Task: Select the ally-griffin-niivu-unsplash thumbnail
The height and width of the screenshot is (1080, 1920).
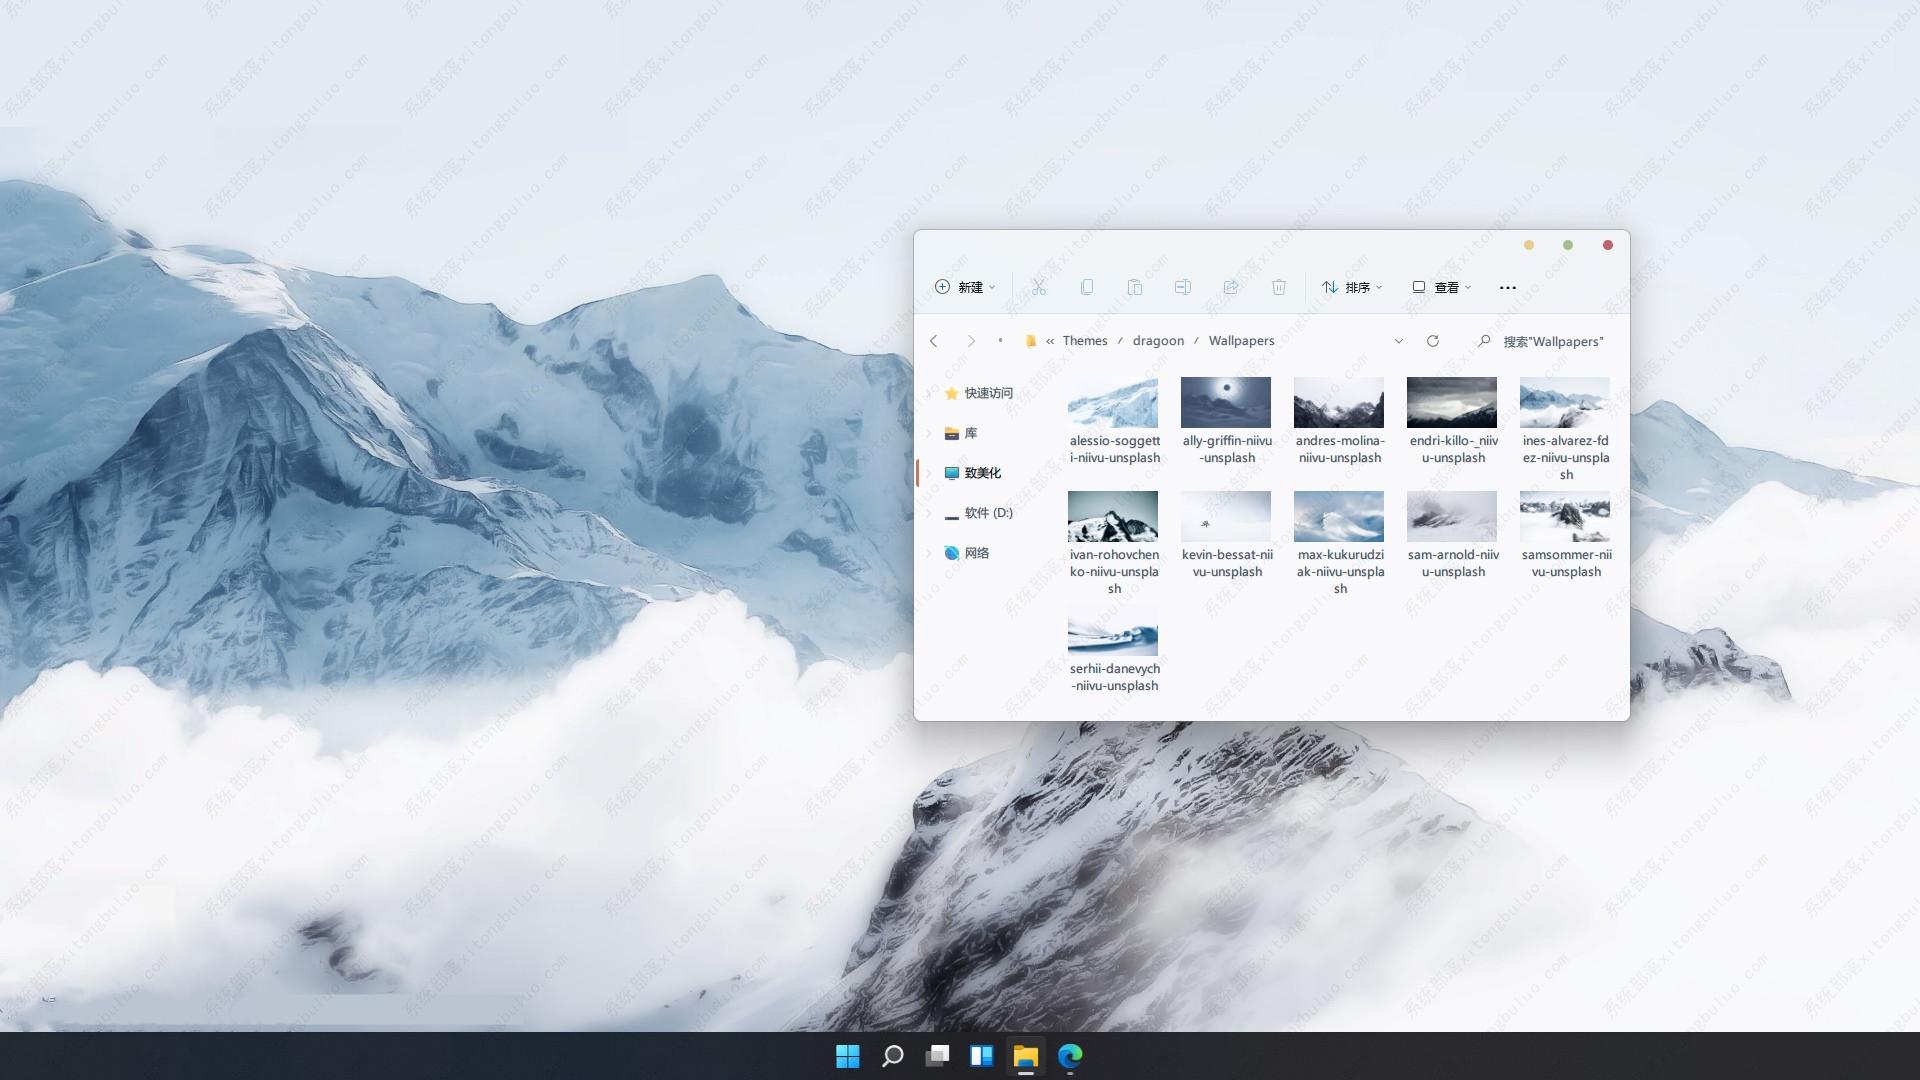Action: click(x=1226, y=402)
